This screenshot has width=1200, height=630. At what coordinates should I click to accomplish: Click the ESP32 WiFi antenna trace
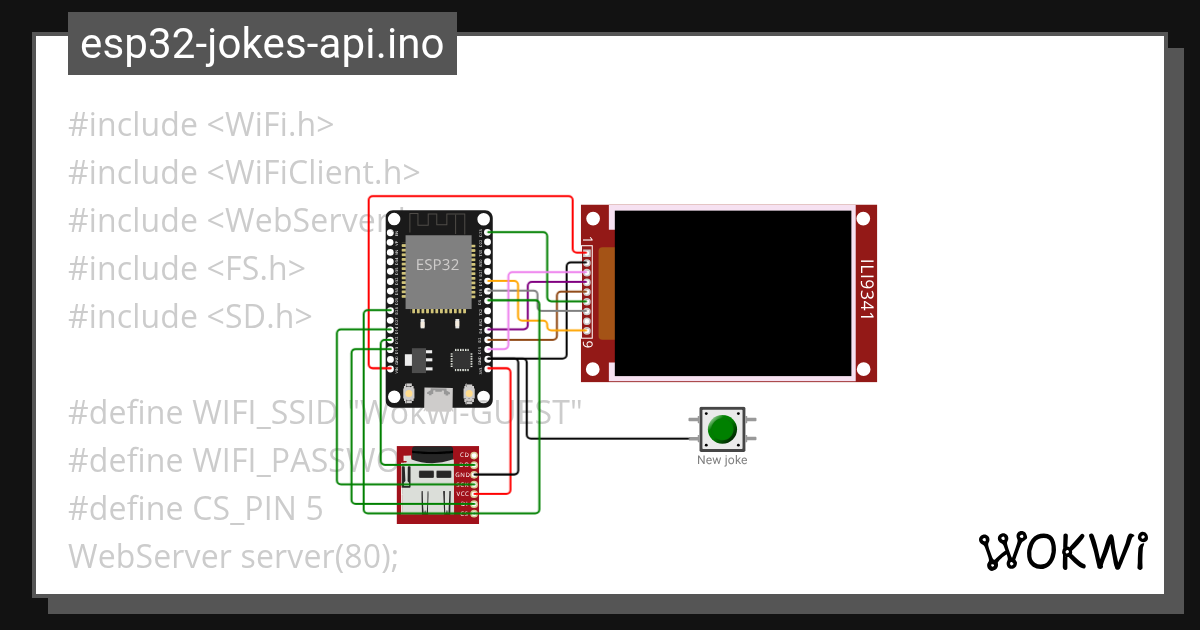coord(438,221)
